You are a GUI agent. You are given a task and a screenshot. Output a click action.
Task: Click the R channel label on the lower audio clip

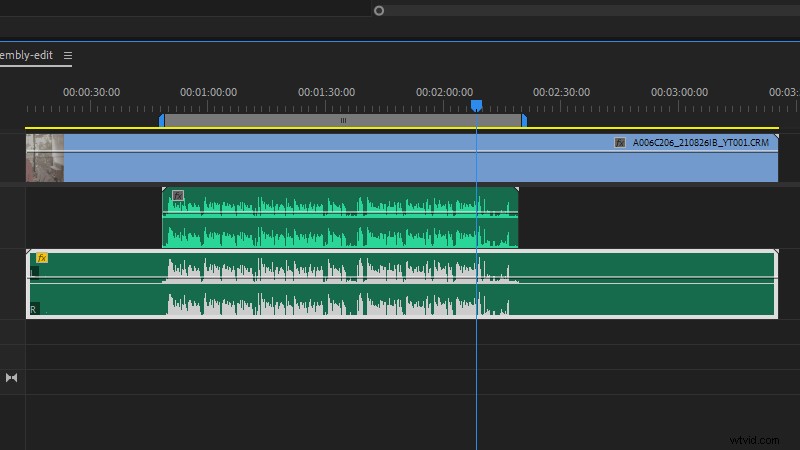[x=34, y=309]
